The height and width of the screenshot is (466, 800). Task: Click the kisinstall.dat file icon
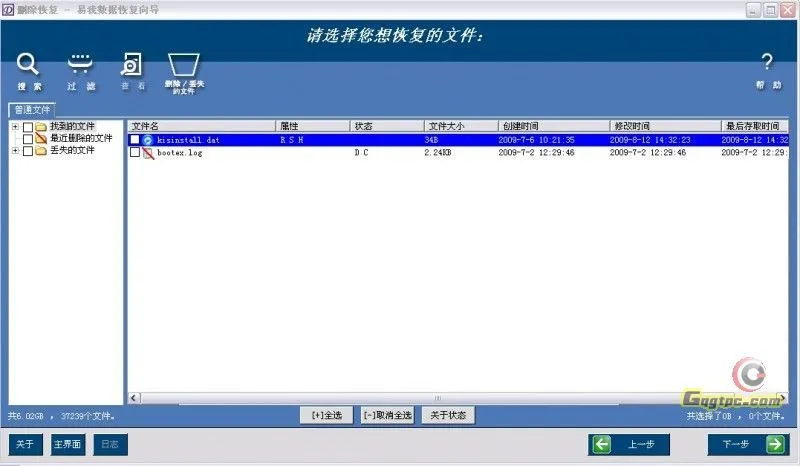coord(147,140)
